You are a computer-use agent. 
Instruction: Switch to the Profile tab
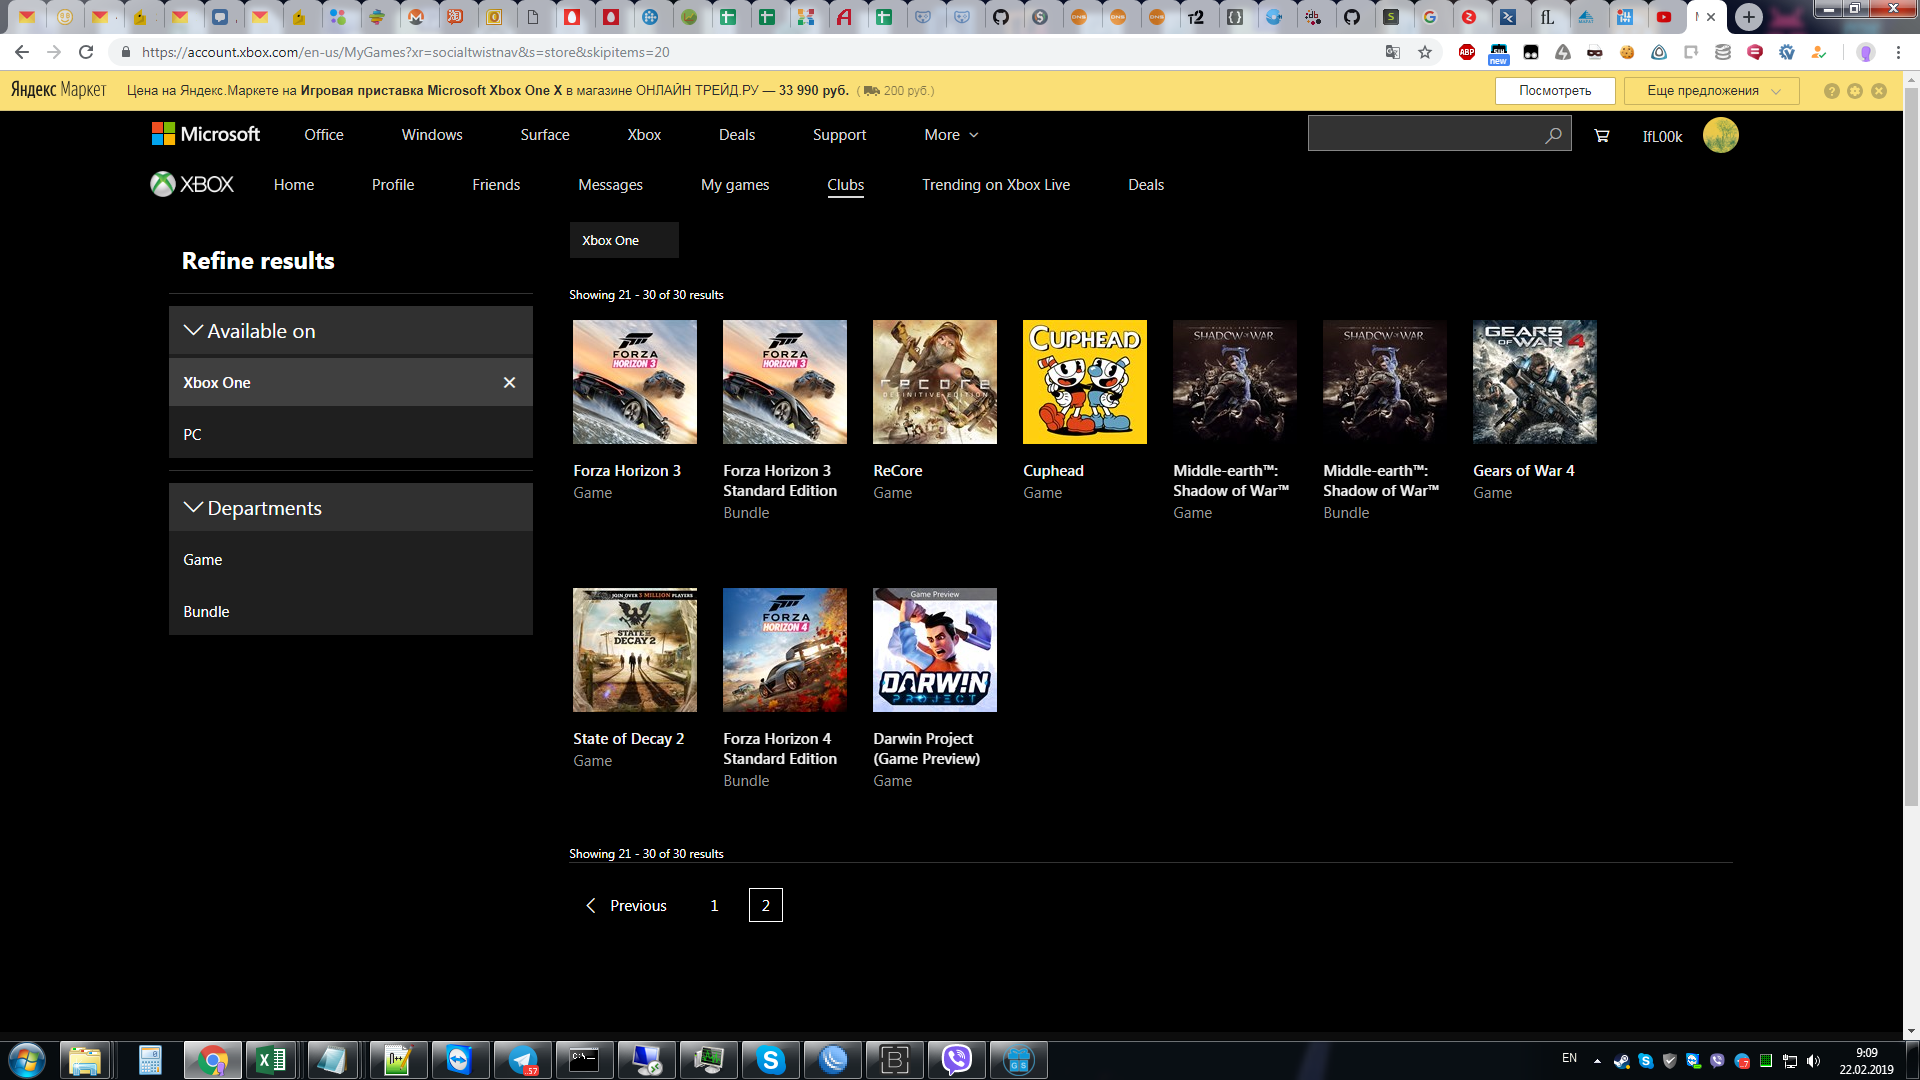coord(393,185)
